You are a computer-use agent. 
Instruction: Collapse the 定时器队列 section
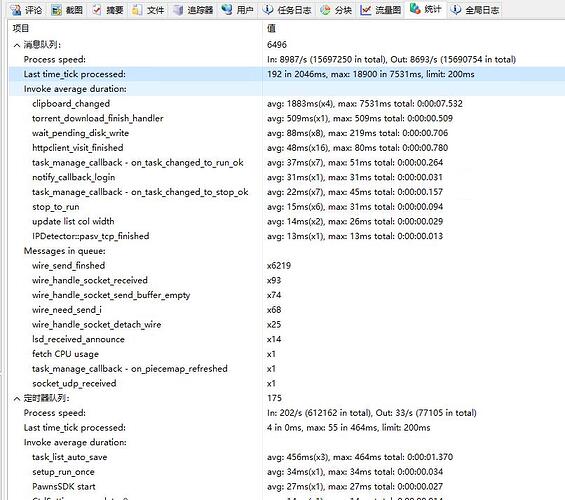coord(17,398)
